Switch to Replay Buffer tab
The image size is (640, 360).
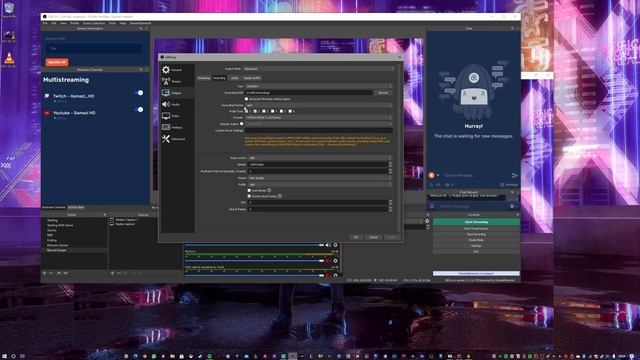pos(252,78)
